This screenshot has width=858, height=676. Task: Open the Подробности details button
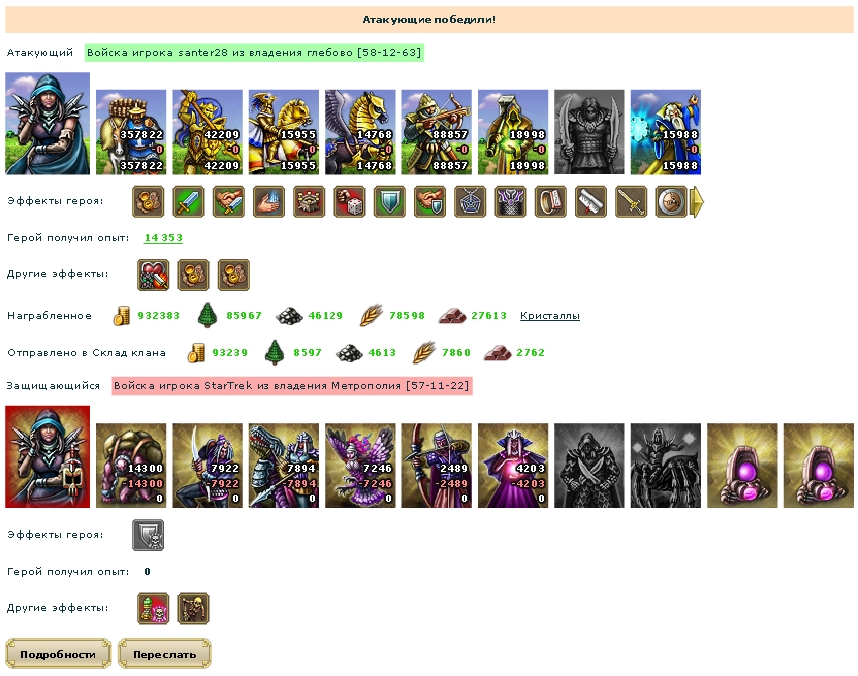(58, 654)
